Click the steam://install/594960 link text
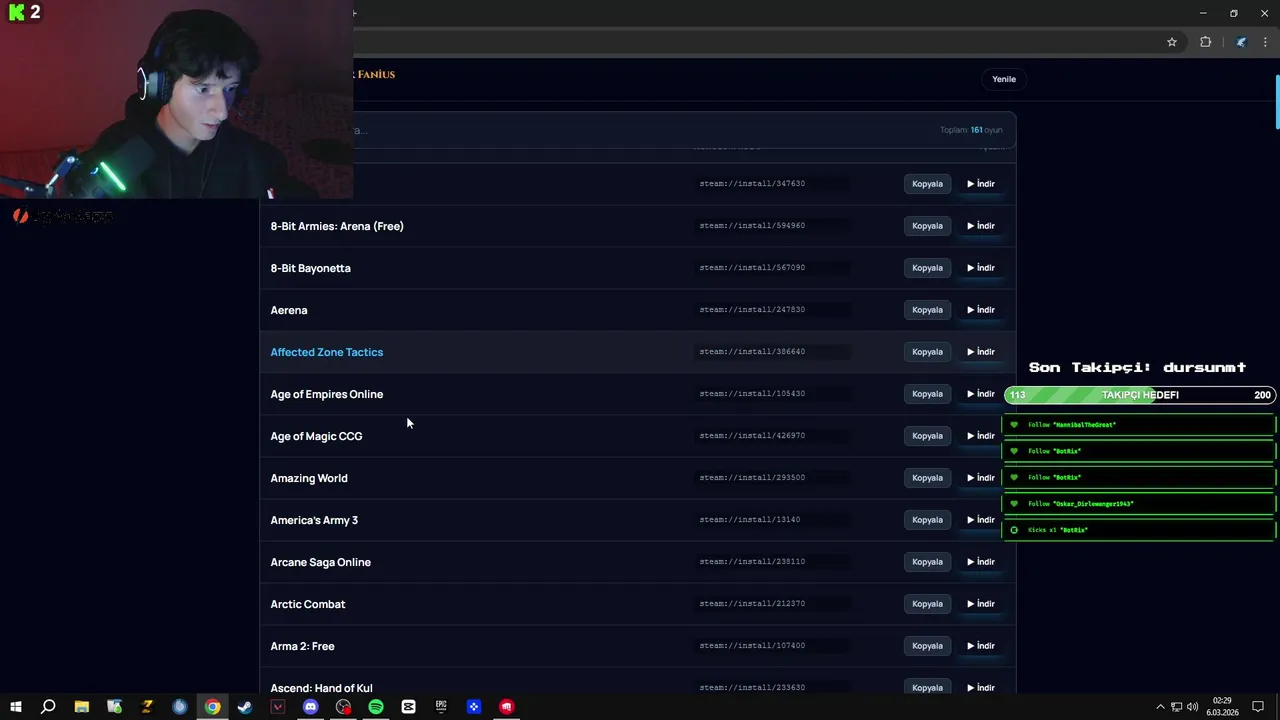Screen dimensions: 1280x720 (x=752, y=226)
